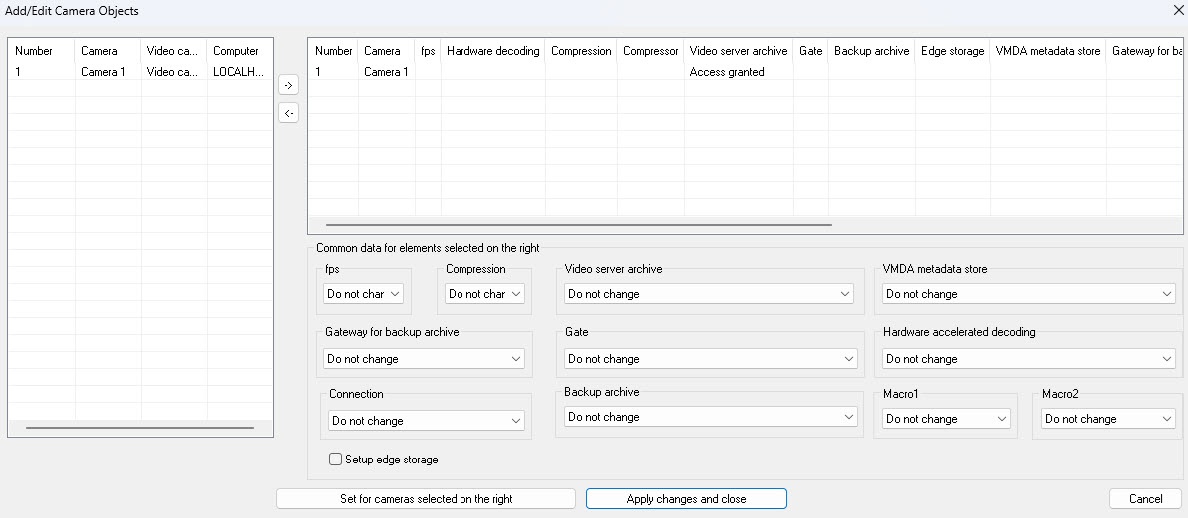Screen dimensions: 1188x518
Task: Open the Macro1 dropdown
Action: 946,419
